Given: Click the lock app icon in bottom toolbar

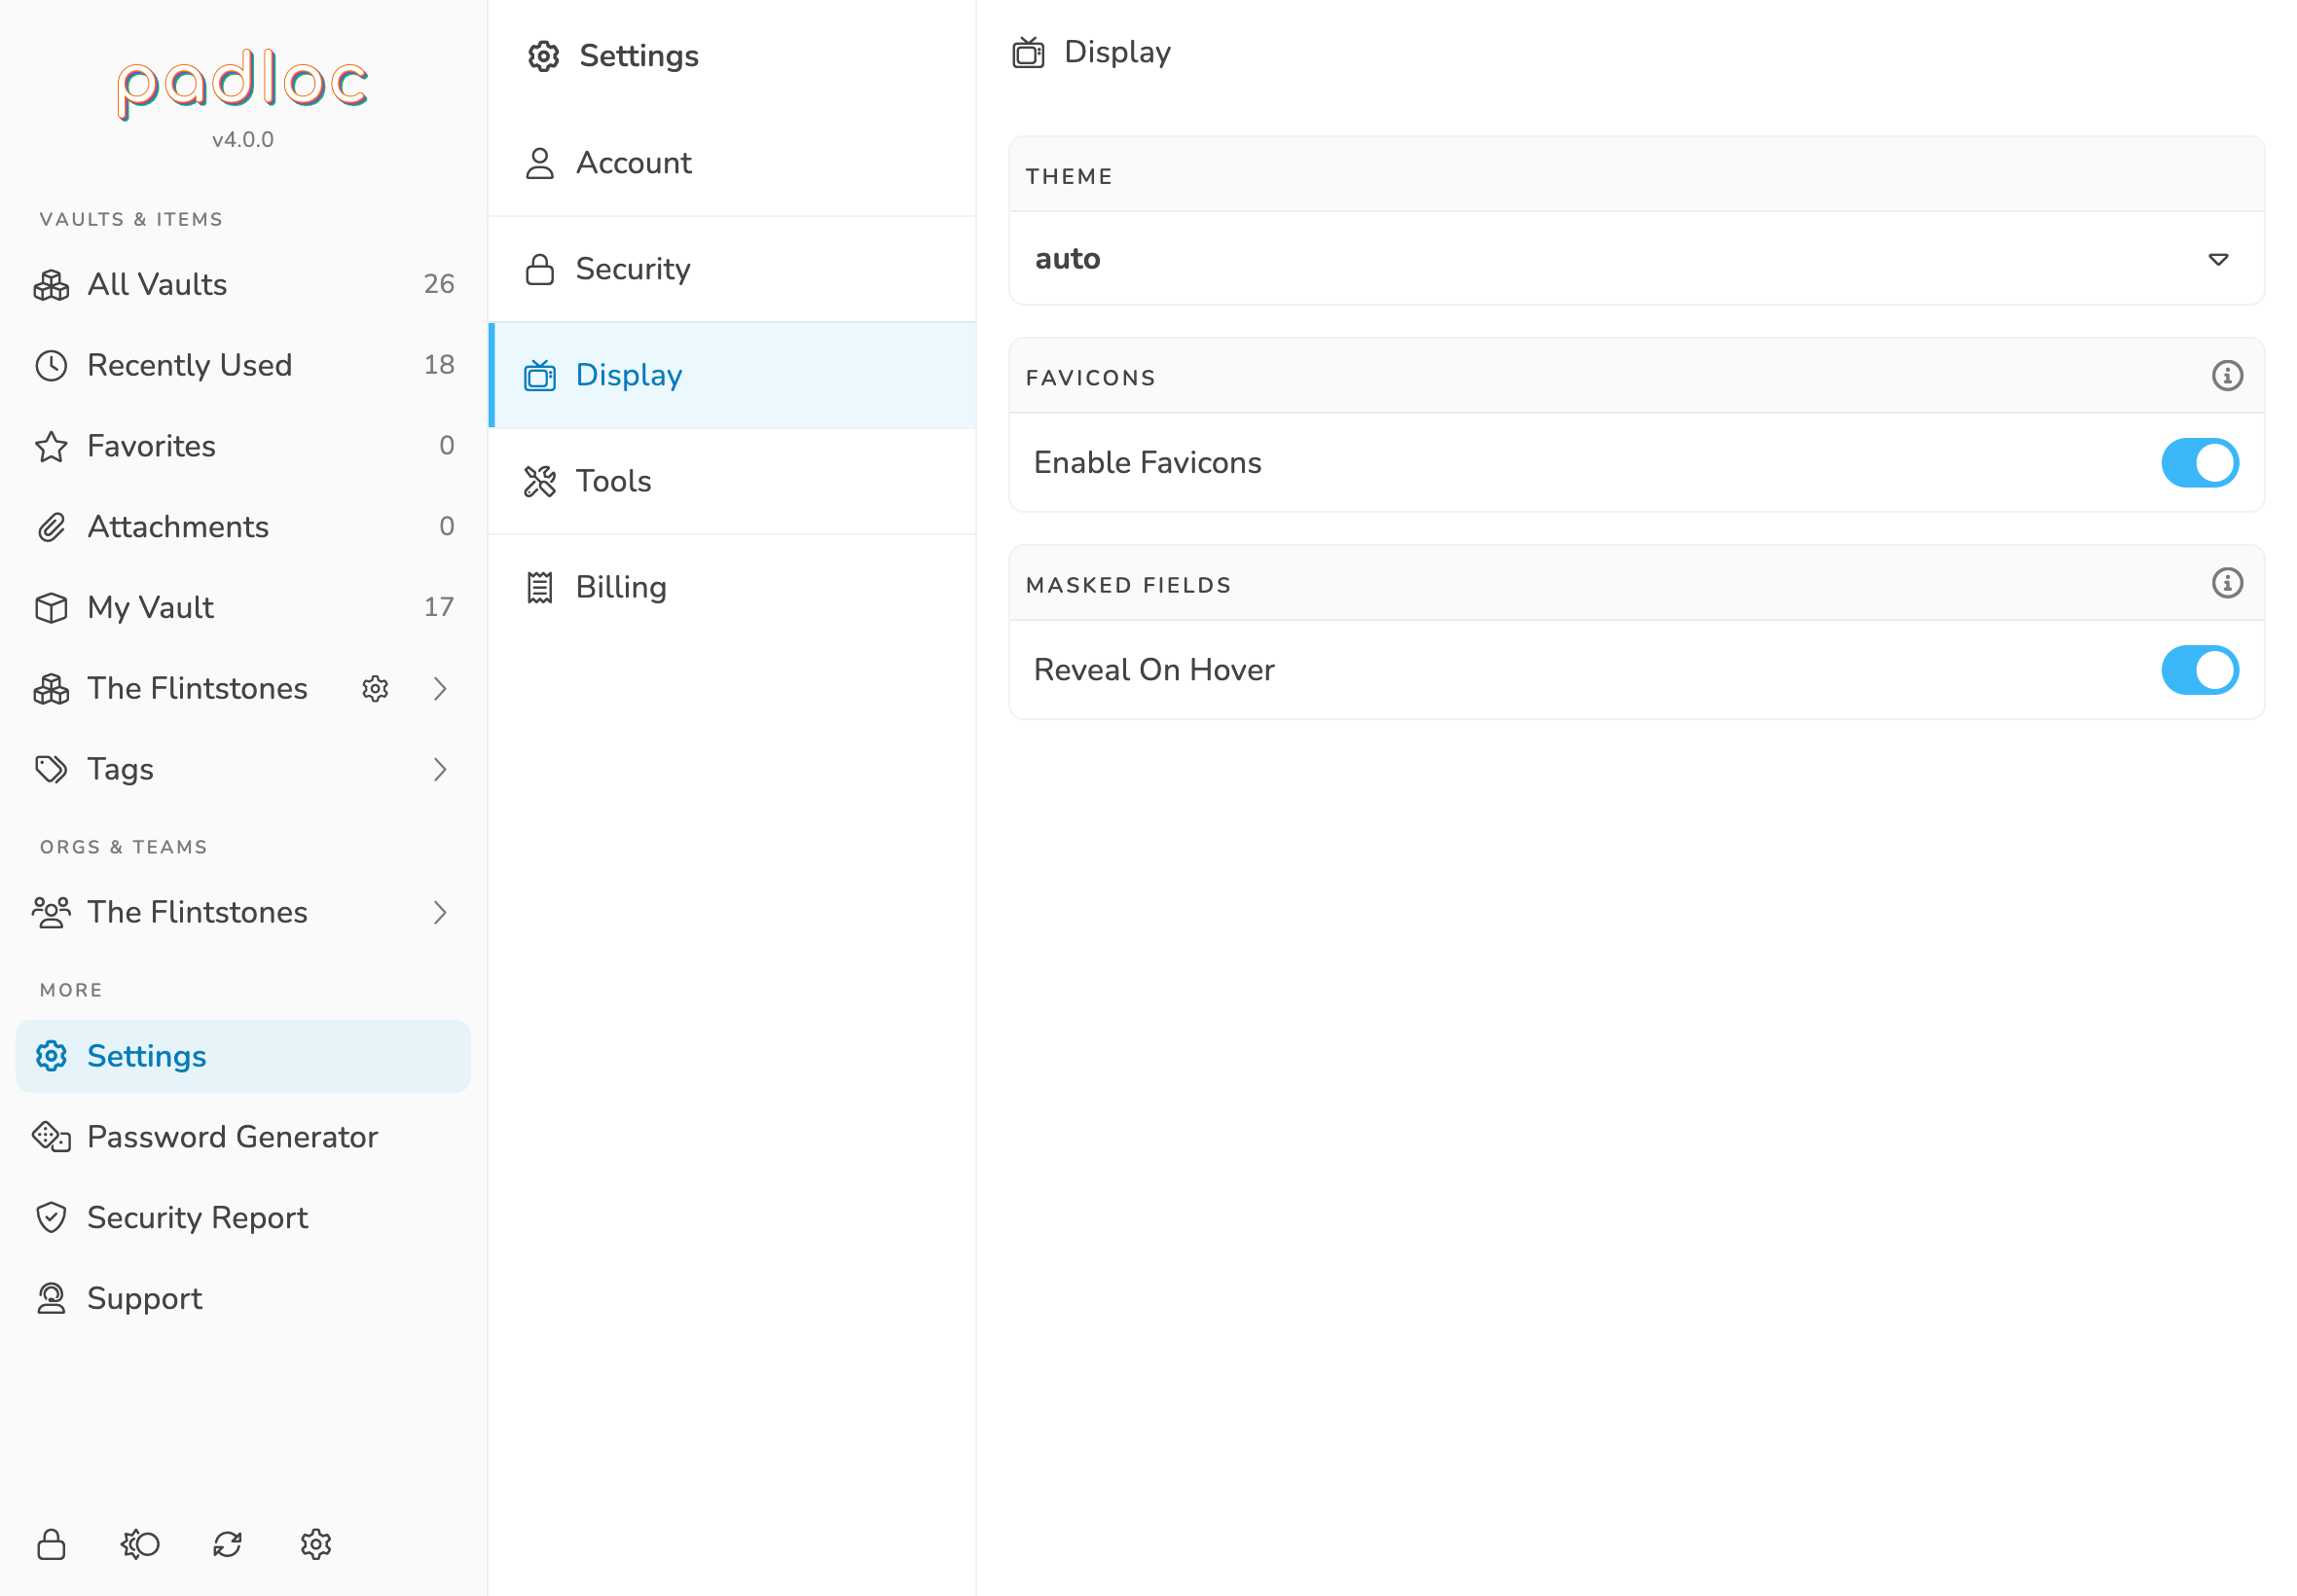Looking at the screenshot, I should (x=51, y=1544).
